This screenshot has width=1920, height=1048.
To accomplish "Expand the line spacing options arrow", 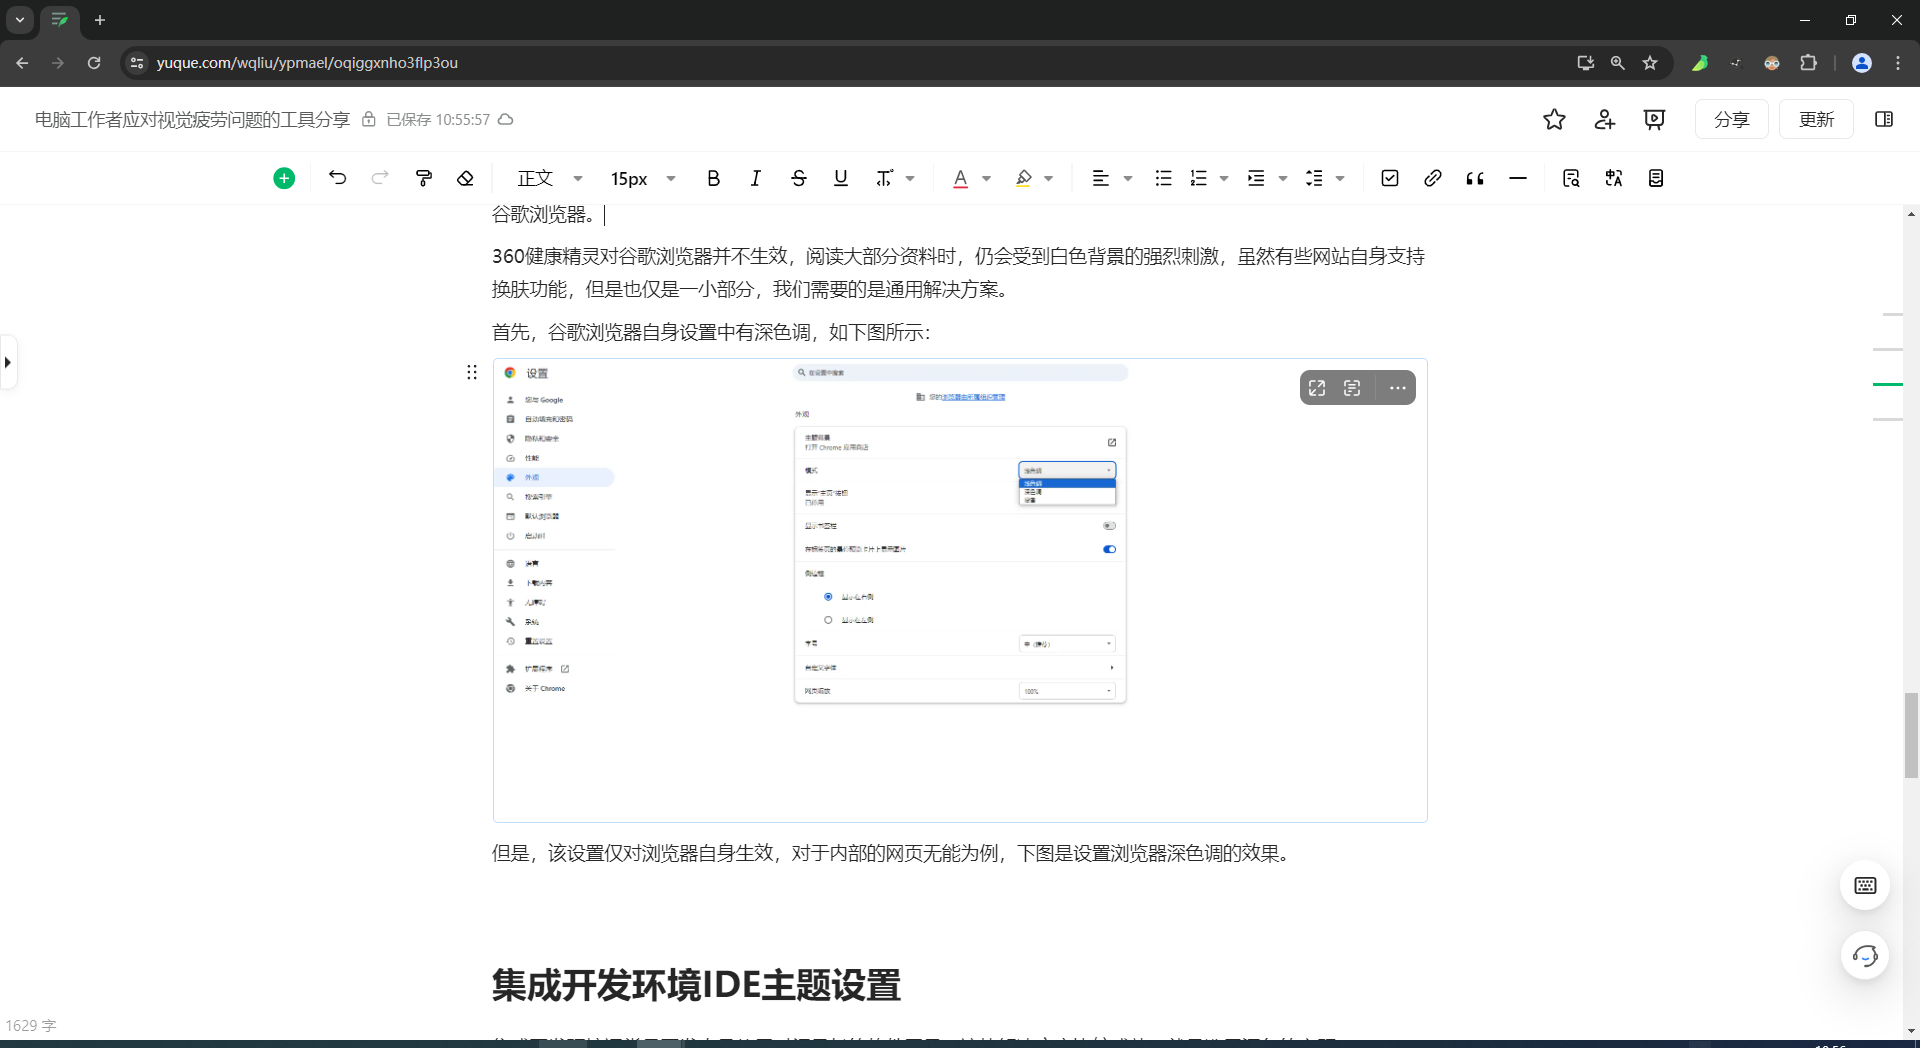I will pos(1340,178).
